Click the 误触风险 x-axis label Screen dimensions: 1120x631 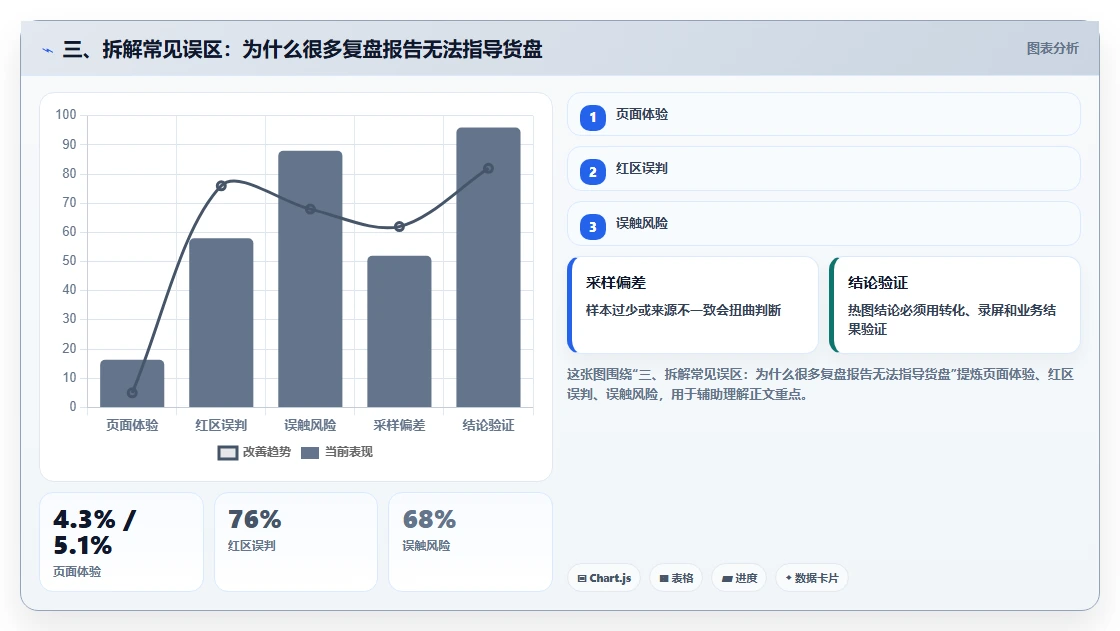click(x=310, y=425)
